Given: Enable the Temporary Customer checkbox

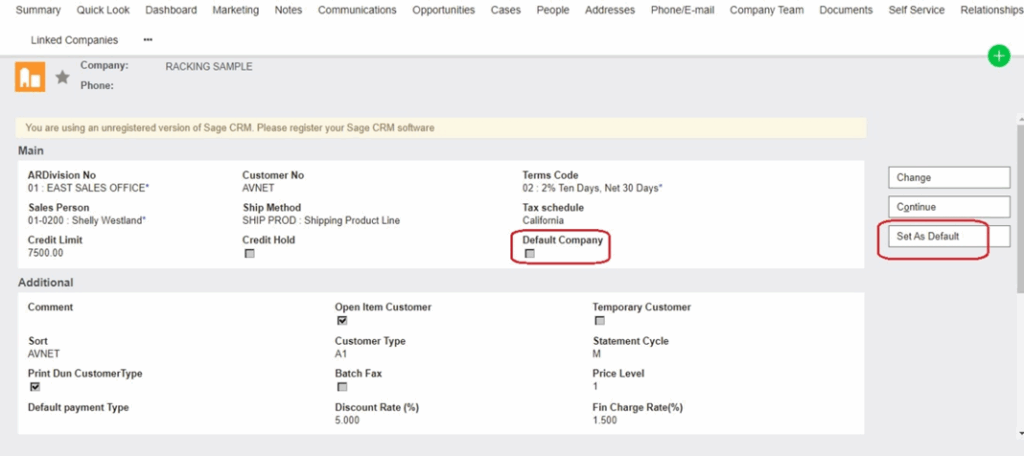Looking at the screenshot, I should click(600, 321).
